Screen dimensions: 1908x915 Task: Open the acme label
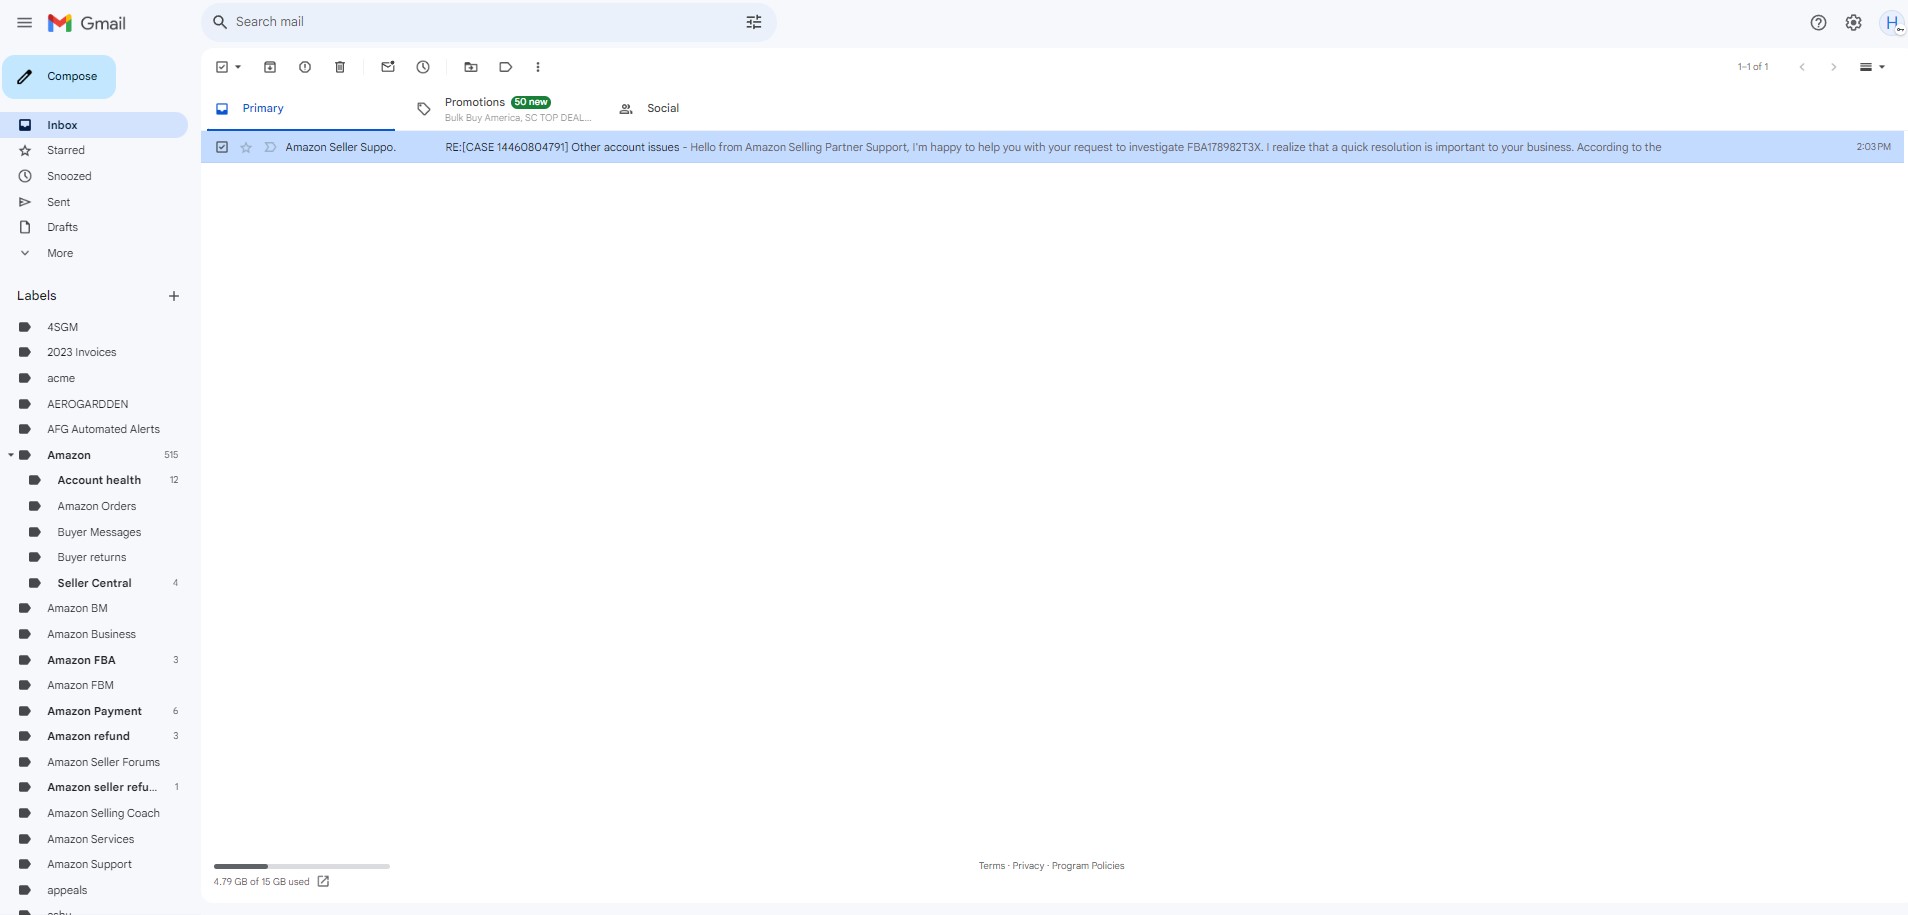coord(61,378)
